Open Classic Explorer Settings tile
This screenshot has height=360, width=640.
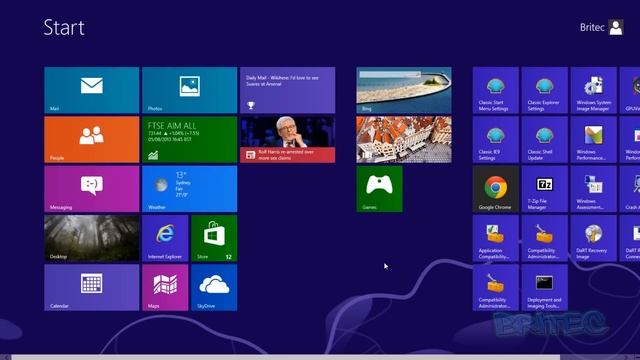pos(544,90)
